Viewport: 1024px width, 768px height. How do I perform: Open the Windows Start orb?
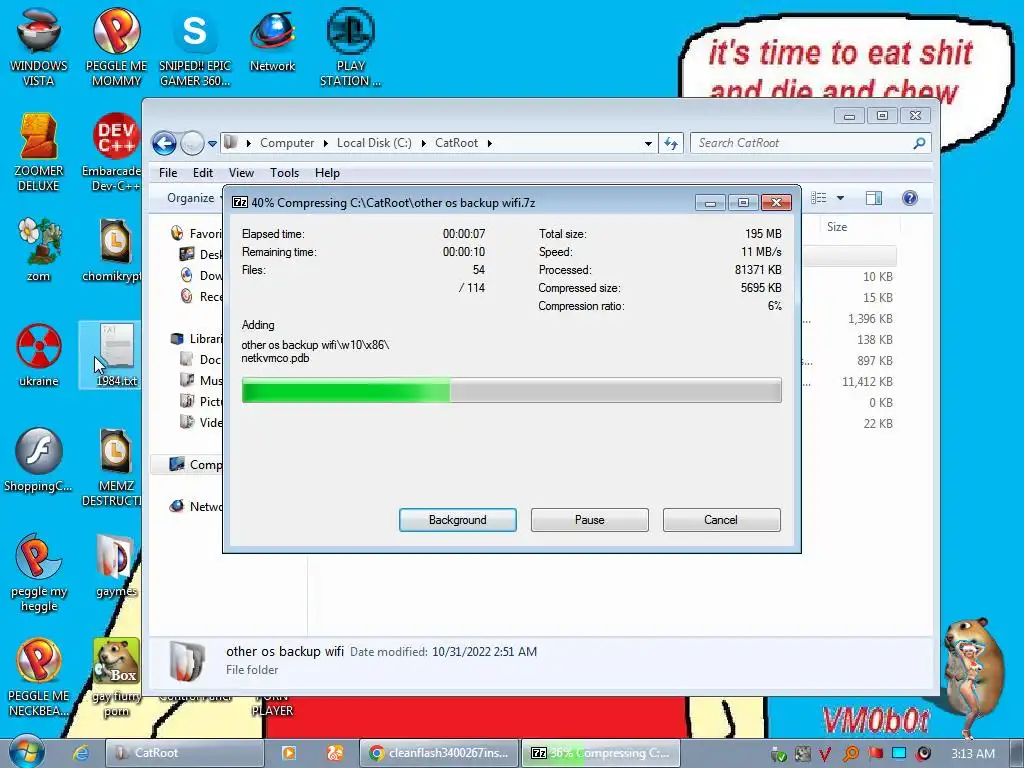(26, 752)
